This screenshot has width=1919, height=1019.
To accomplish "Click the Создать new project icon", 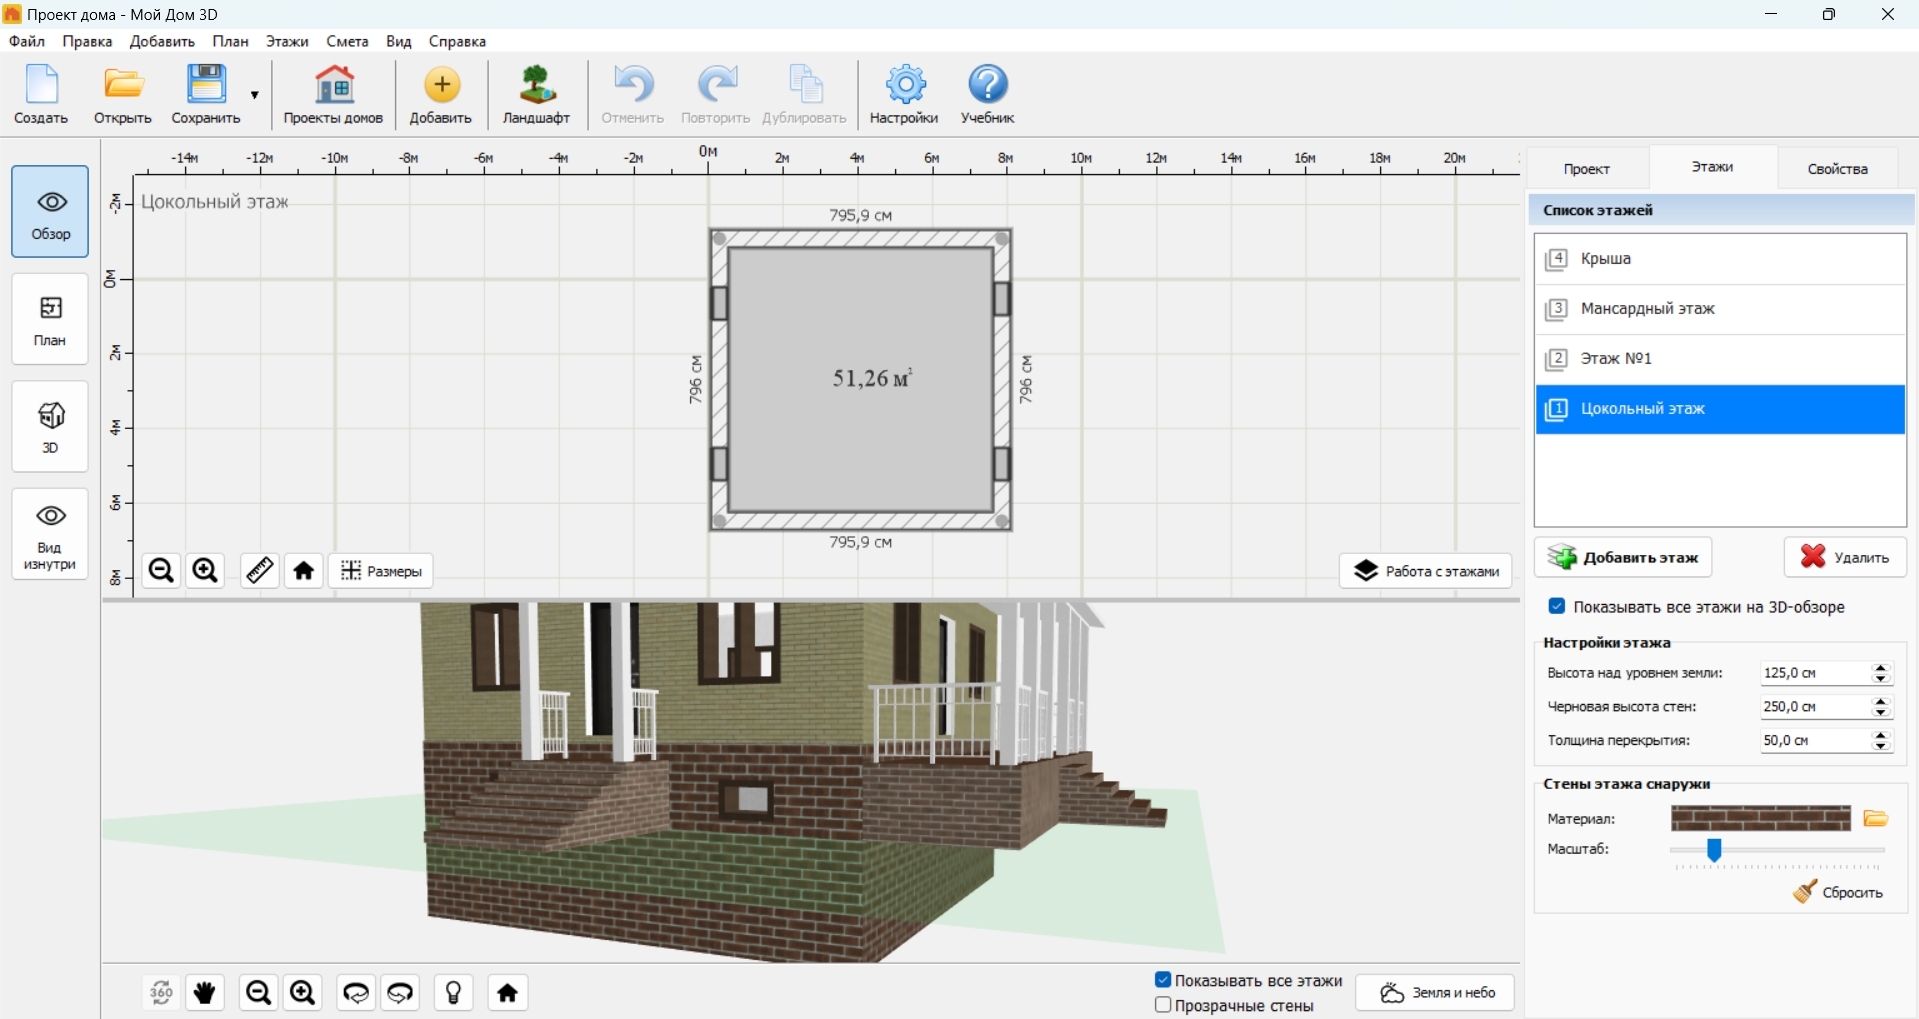I will (x=41, y=95).
